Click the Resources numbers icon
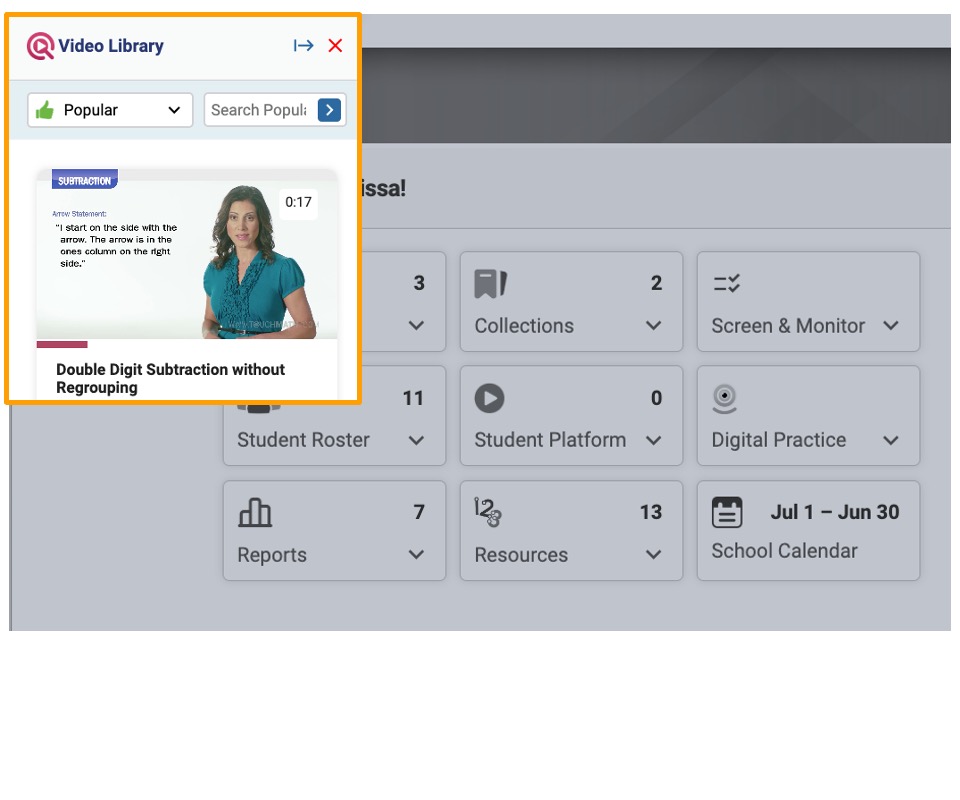The width and height of the screenshot is (960, 800). [488, 512]
